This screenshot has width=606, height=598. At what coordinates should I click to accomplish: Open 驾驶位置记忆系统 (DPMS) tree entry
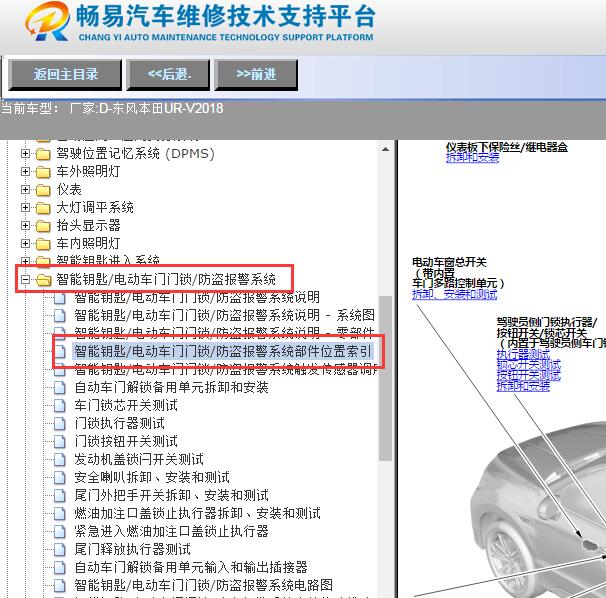135,154
